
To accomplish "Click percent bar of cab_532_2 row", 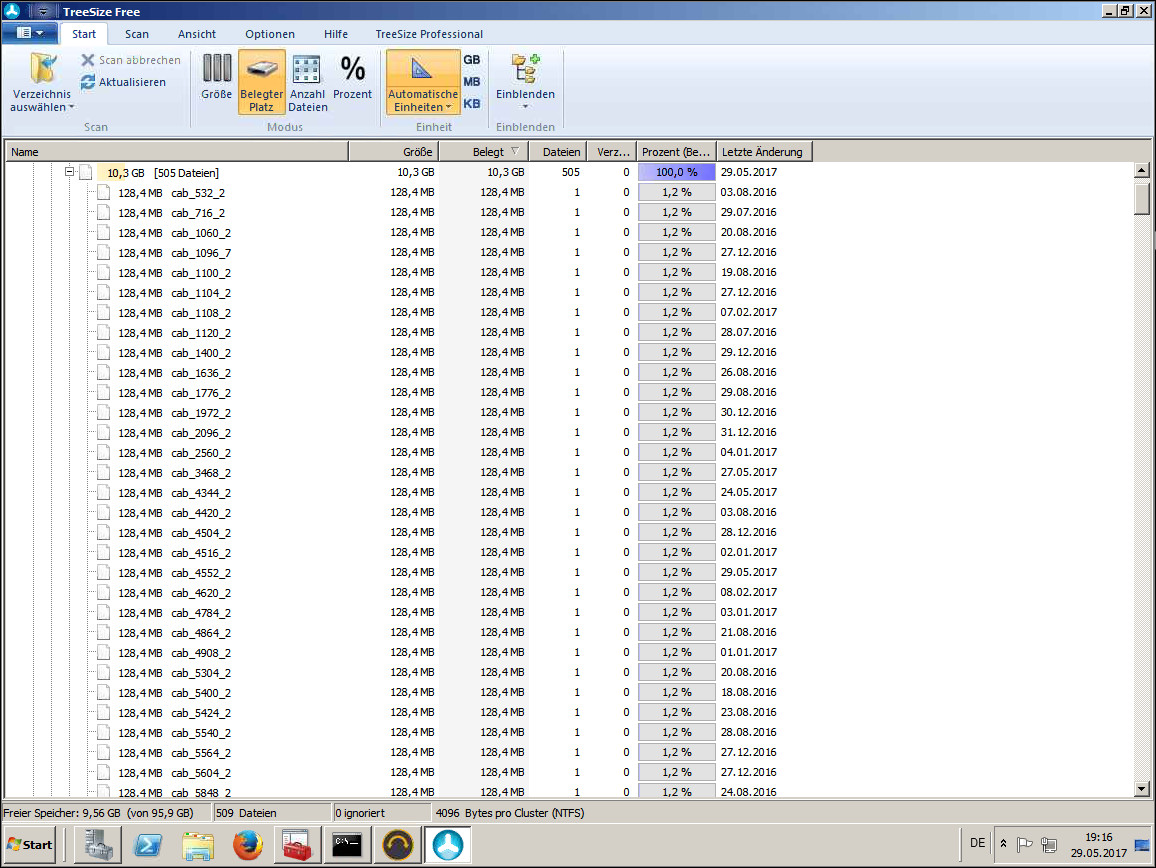I will tap(677, 192).
